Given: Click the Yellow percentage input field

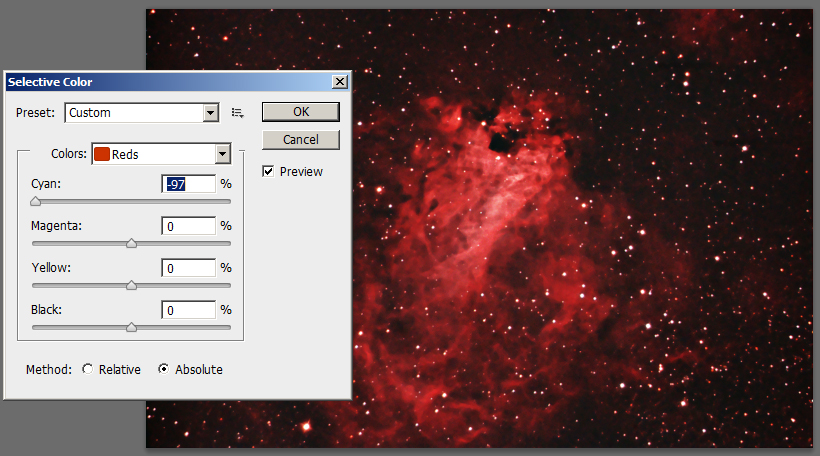Looking at the screenshot, I should click(x=188, y=268).
